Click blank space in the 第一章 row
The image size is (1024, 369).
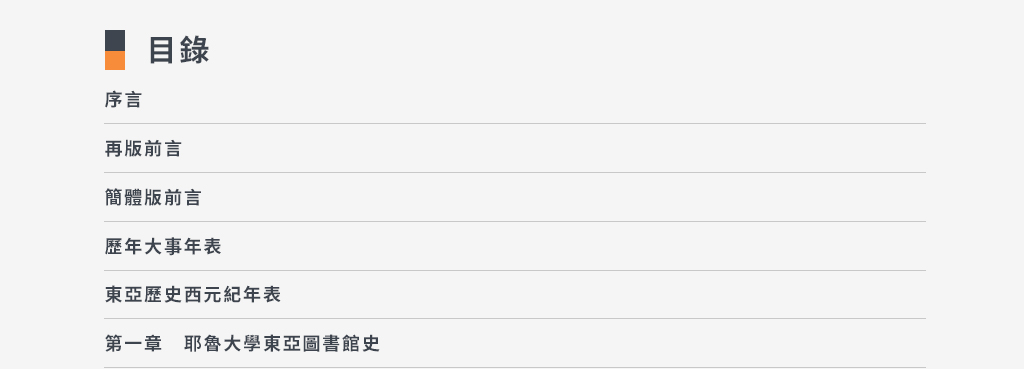click(x=653, y=344)
